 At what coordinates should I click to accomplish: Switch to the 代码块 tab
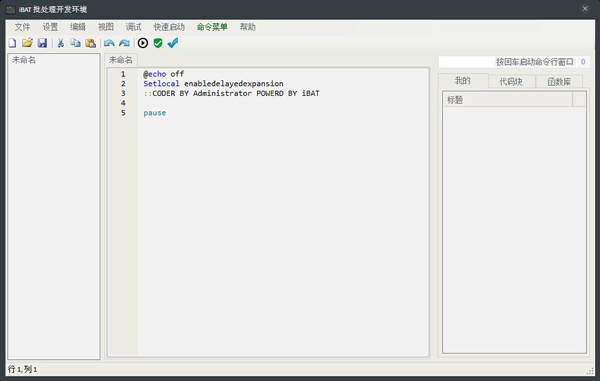[511, 81]
